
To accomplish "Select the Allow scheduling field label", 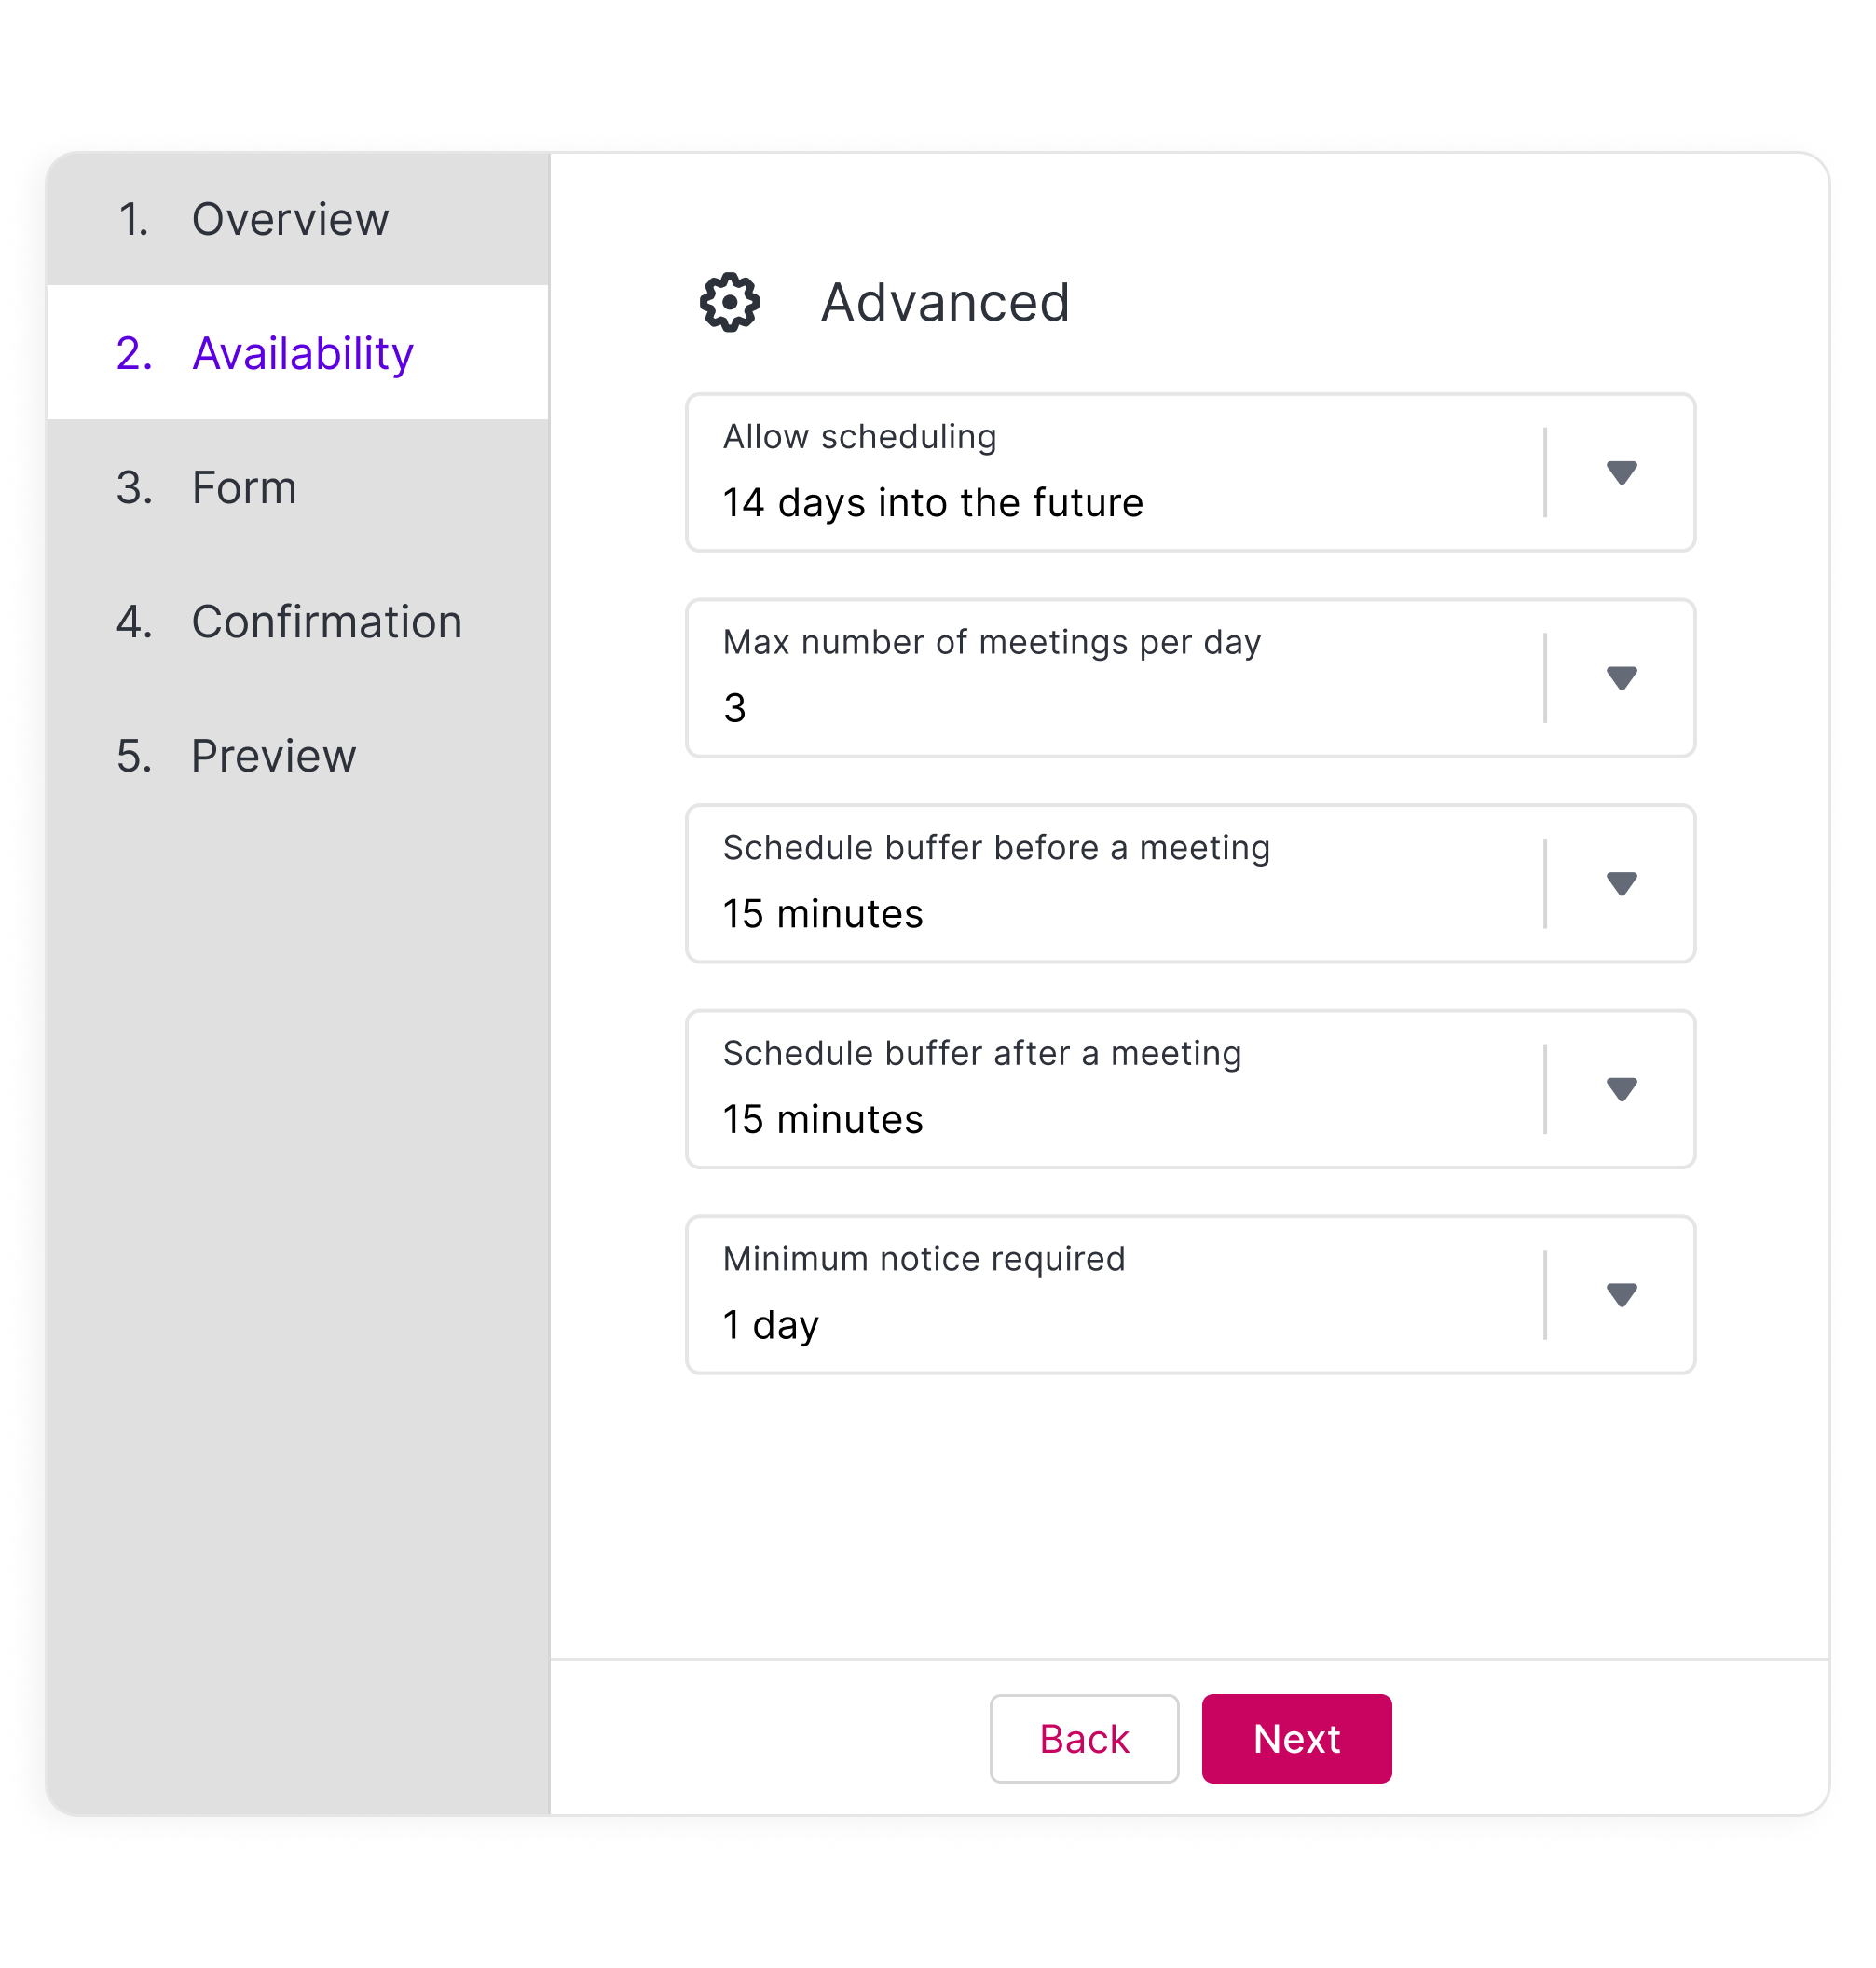I will click(859, 437).
